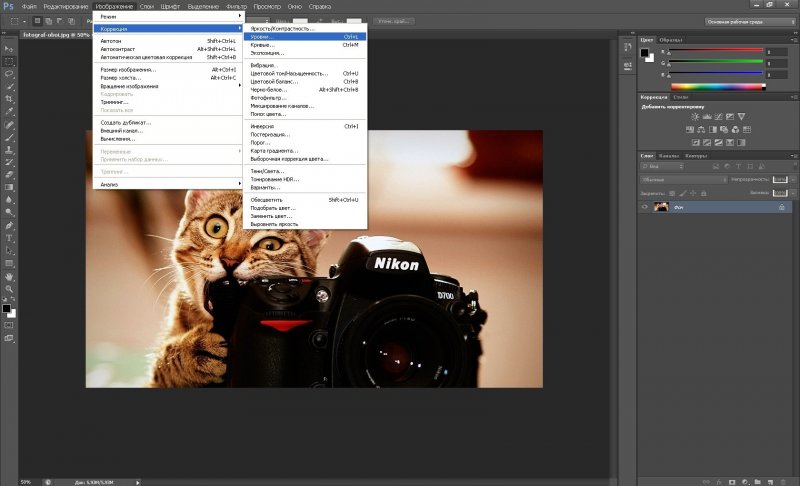Add a Color Balance adjustment (scales icon)
The height and width of the screenshot is (486, 800).
pos(701,130)
